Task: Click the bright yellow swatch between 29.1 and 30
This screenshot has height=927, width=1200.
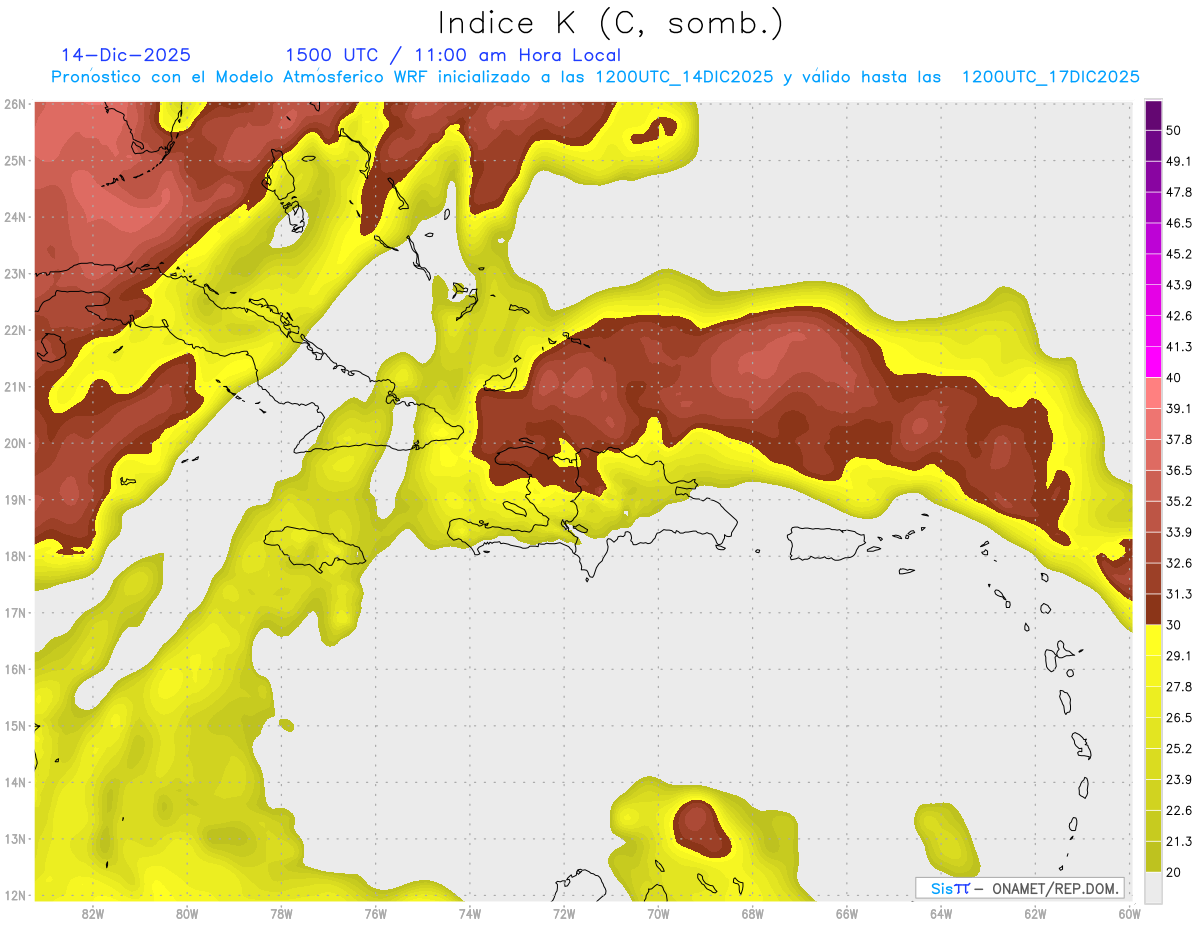Action: [1153, 641]
